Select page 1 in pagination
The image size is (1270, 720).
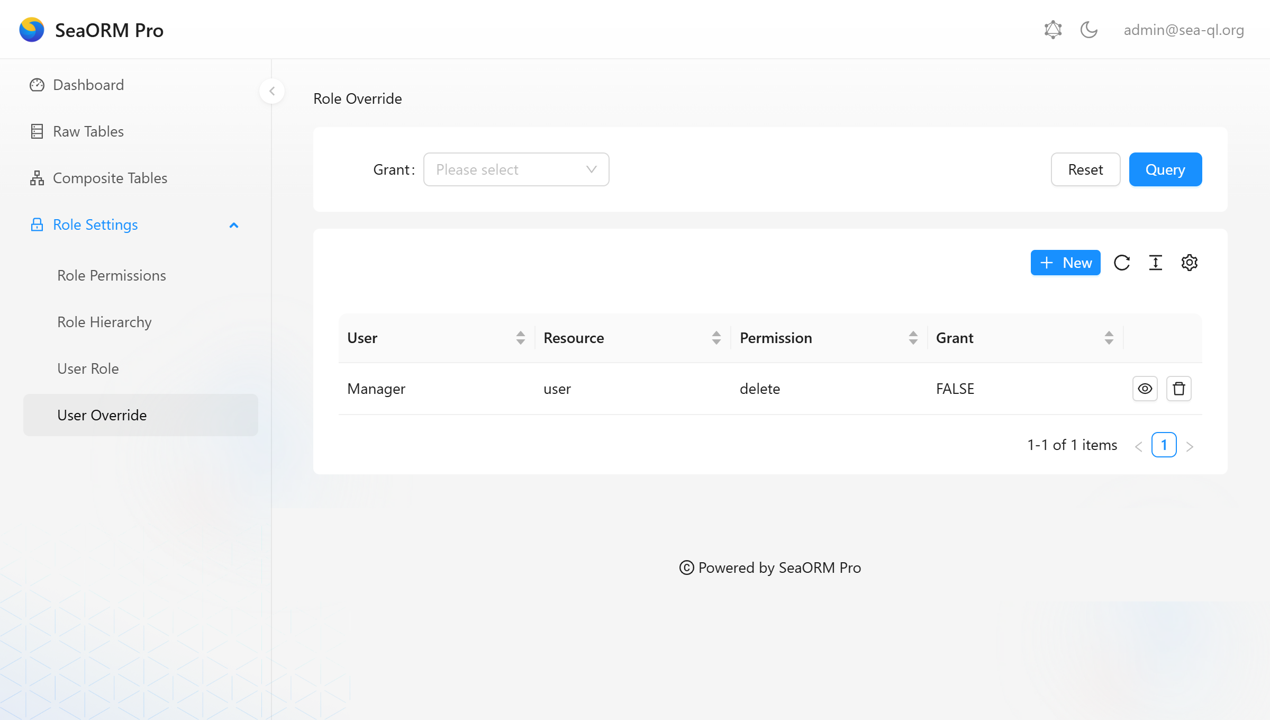point(1164,445)
